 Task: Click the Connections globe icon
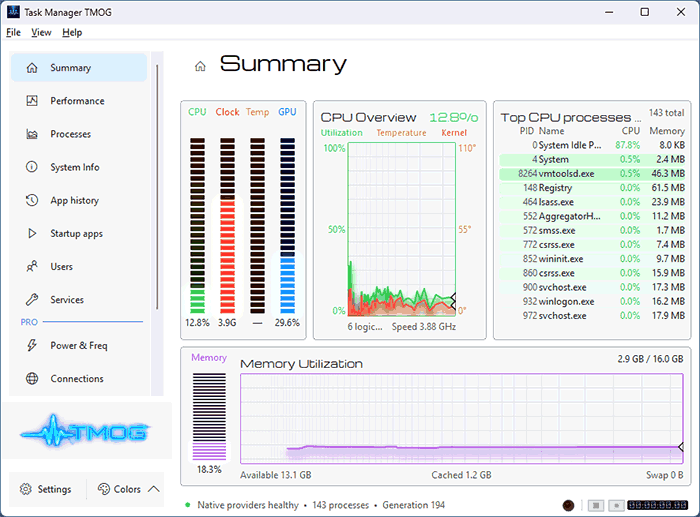[x=32, y=379]
